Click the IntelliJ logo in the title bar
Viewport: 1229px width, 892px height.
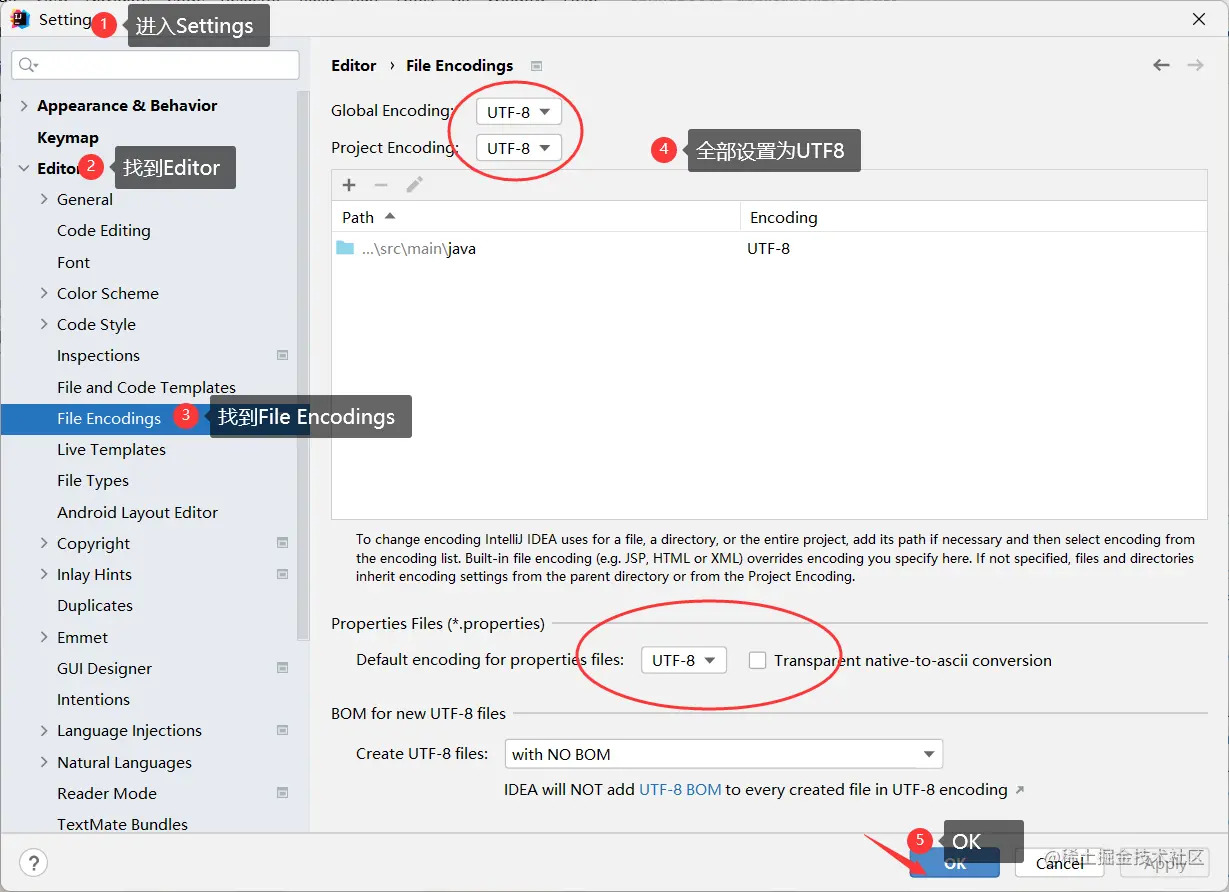[20, 19]
